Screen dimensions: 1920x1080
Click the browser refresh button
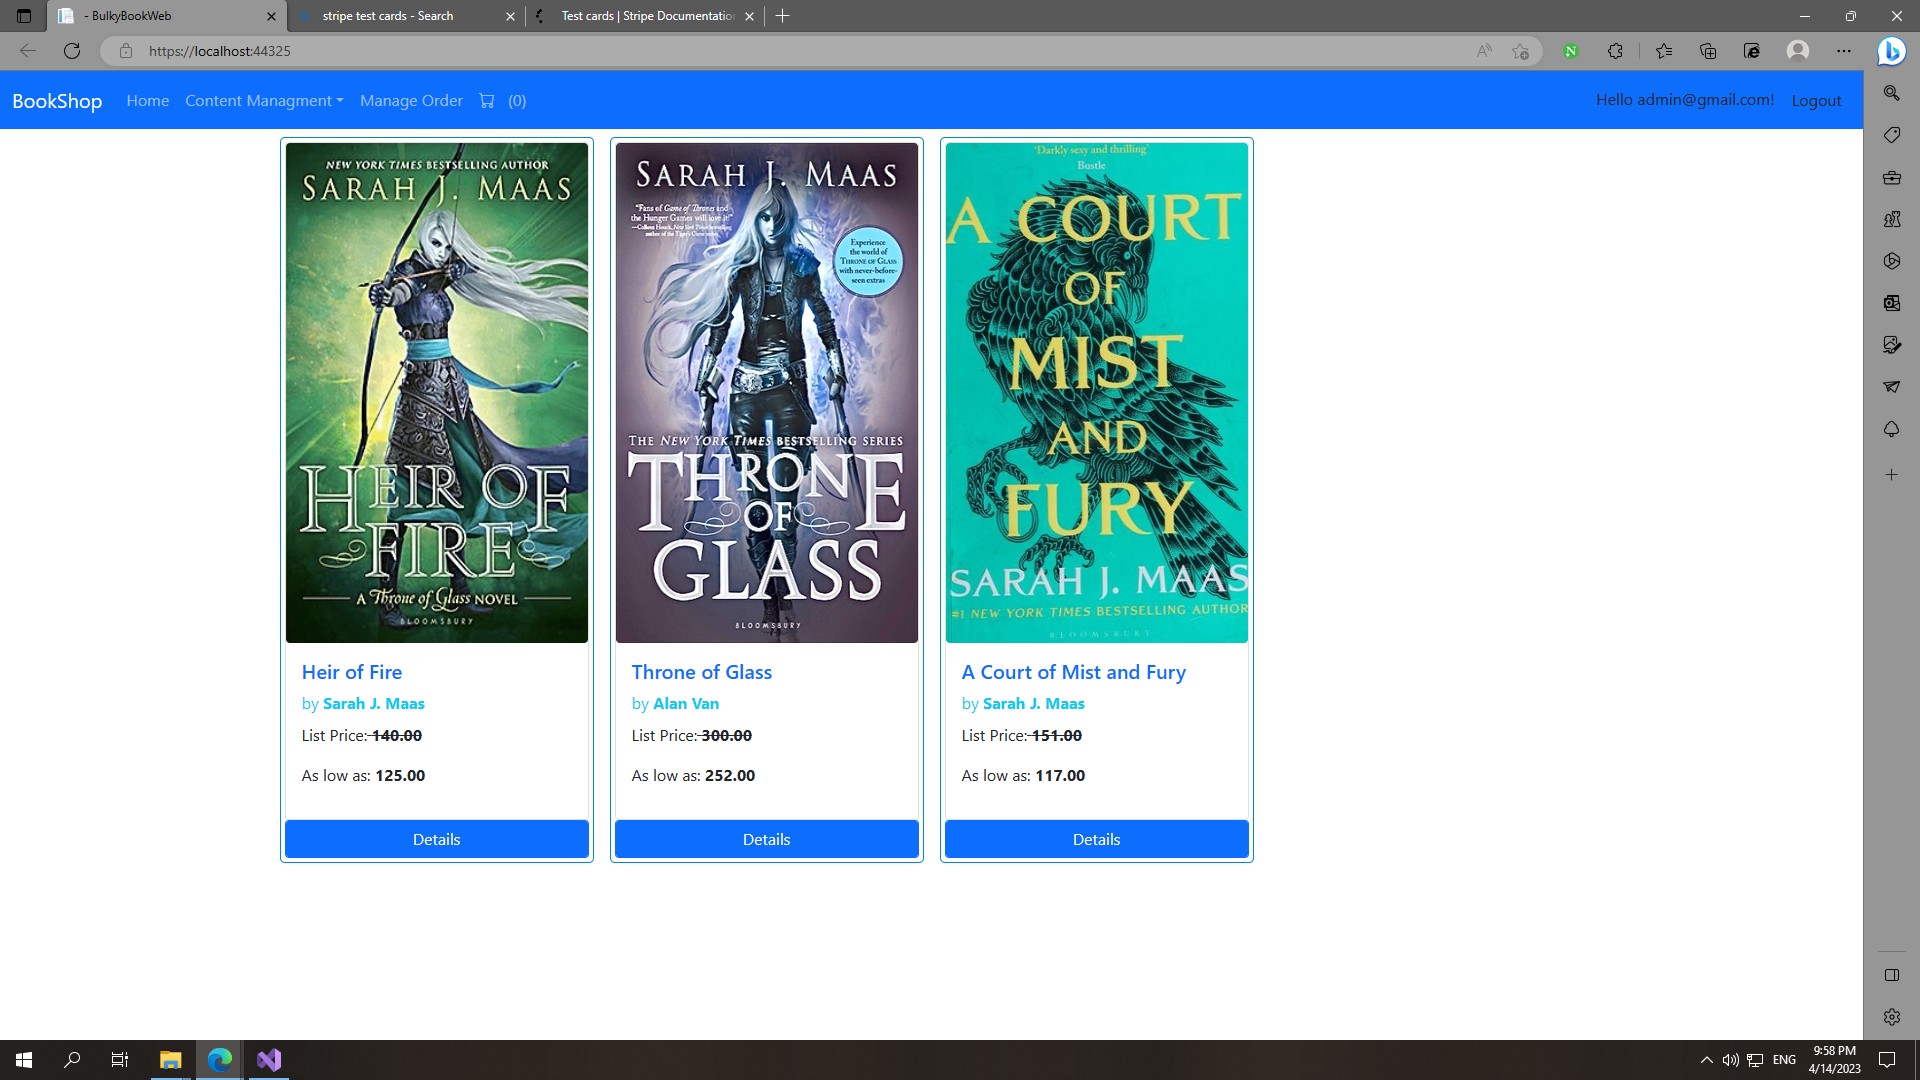click(72, 51)
